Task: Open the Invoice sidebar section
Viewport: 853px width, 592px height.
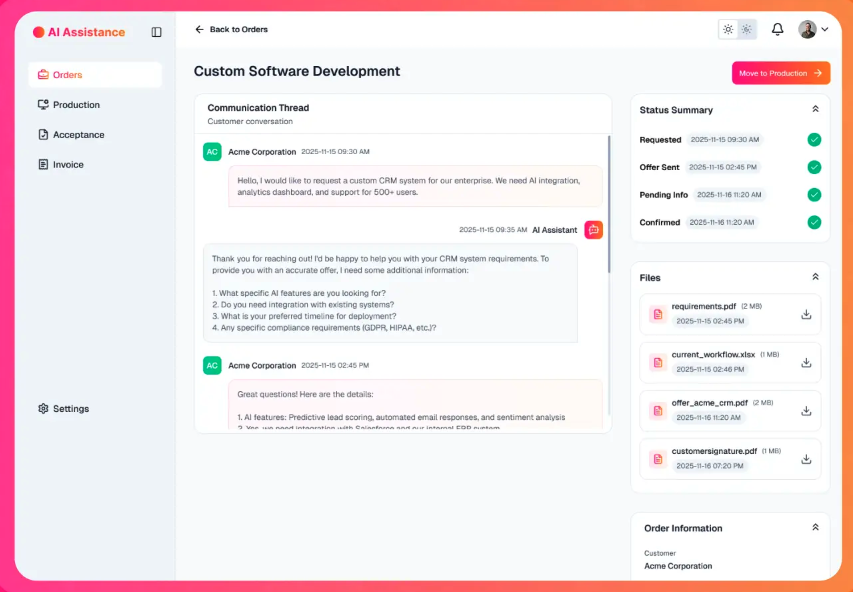Action: [x=68, y=165]
